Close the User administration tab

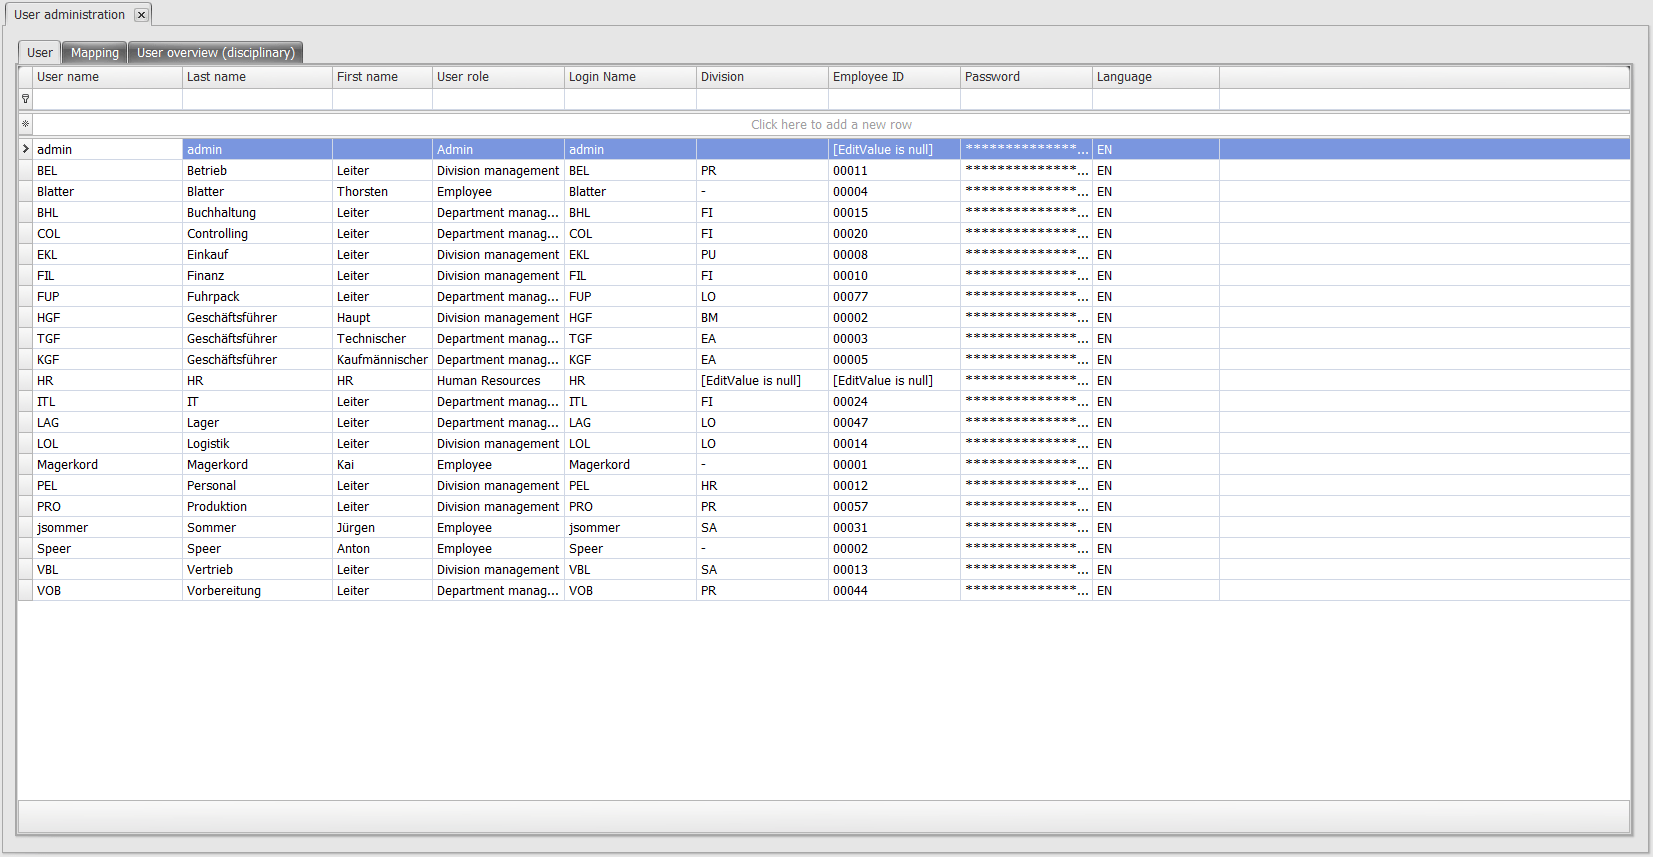141,15
